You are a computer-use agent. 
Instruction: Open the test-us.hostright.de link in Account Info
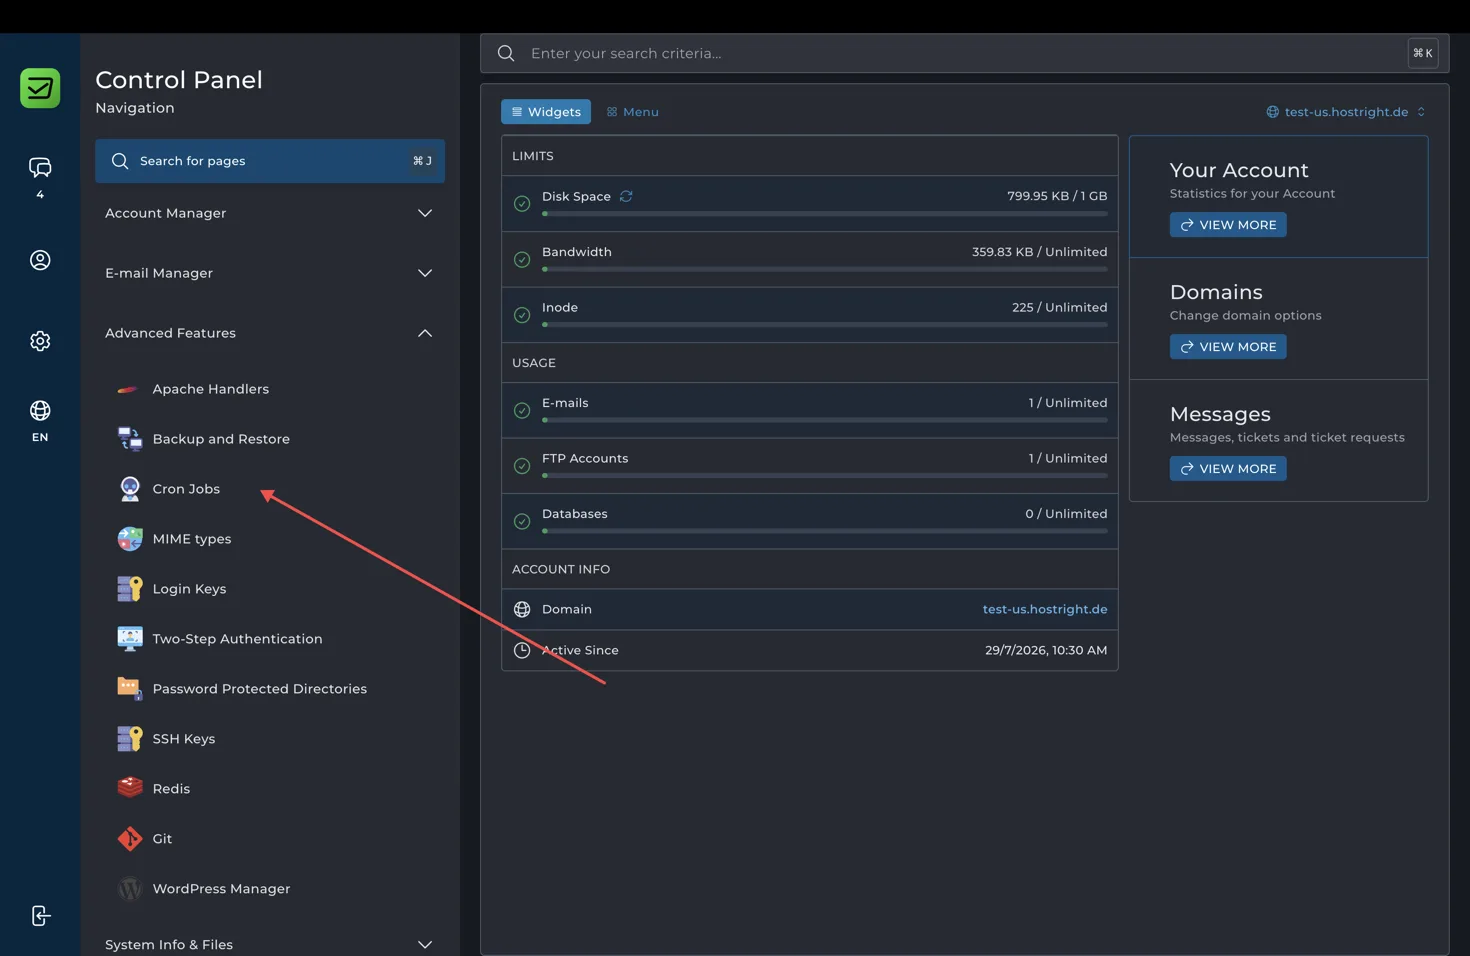point(1045,609)
